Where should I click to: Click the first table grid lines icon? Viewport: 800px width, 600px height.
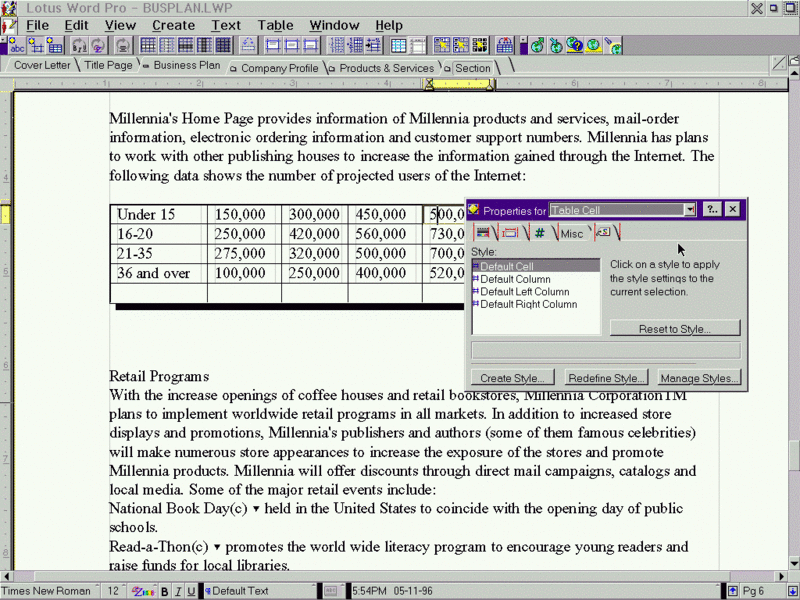pos(148,46)
